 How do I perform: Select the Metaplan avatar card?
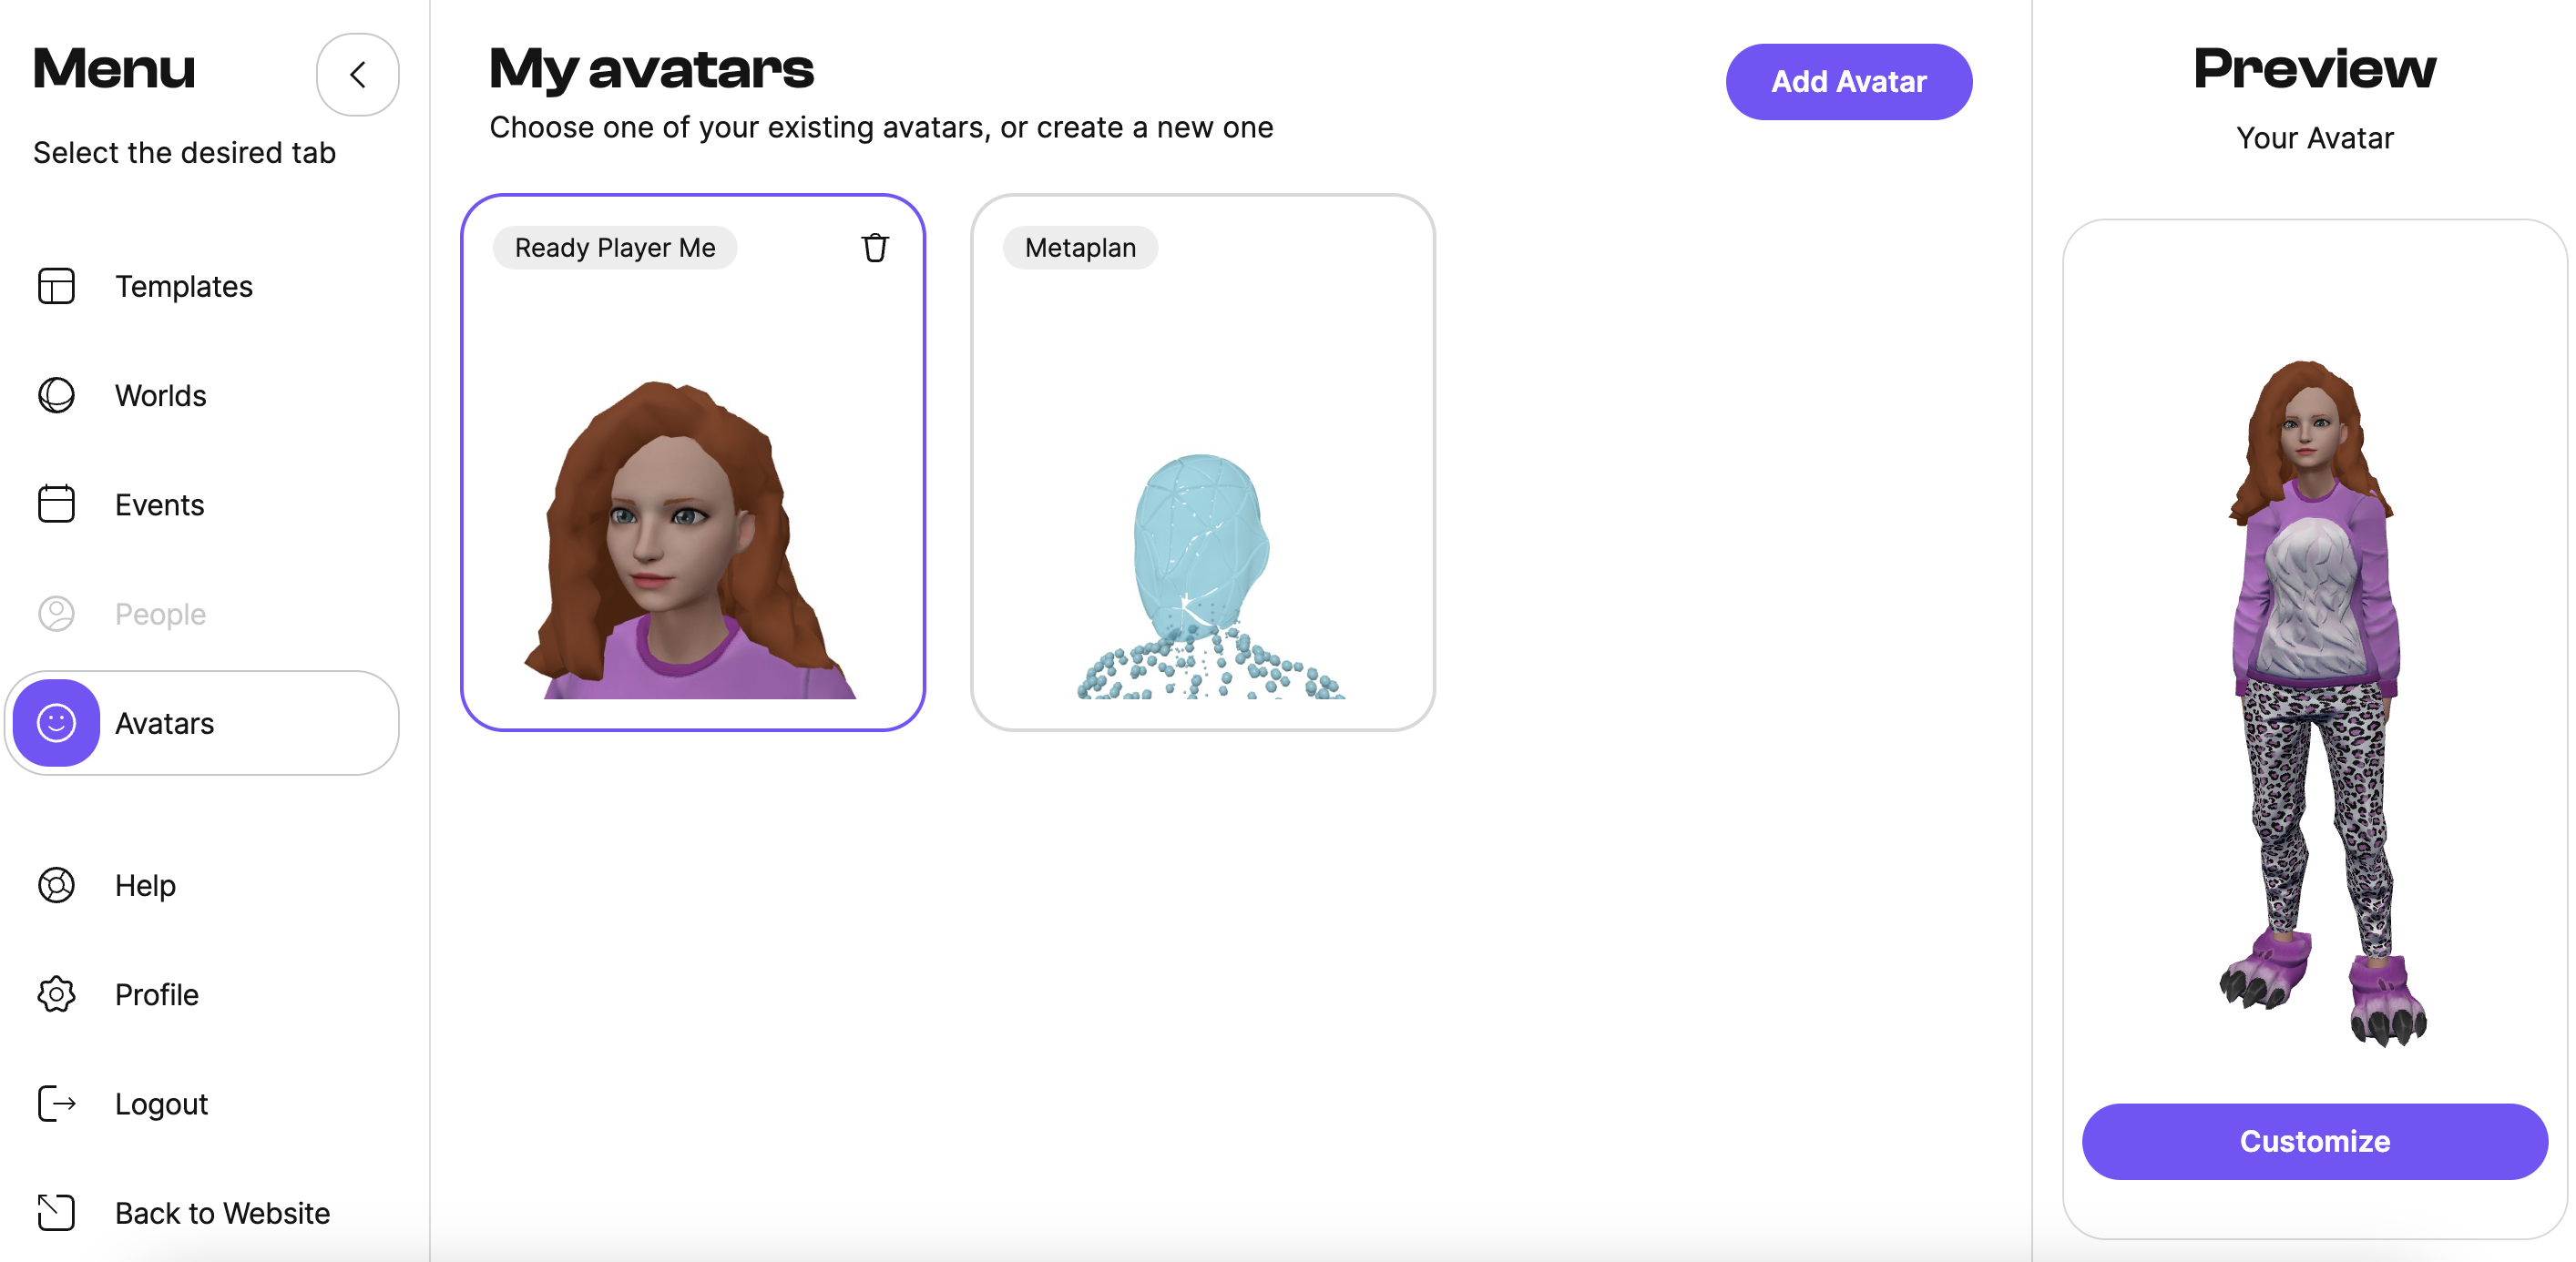[x=1202, y=500]
